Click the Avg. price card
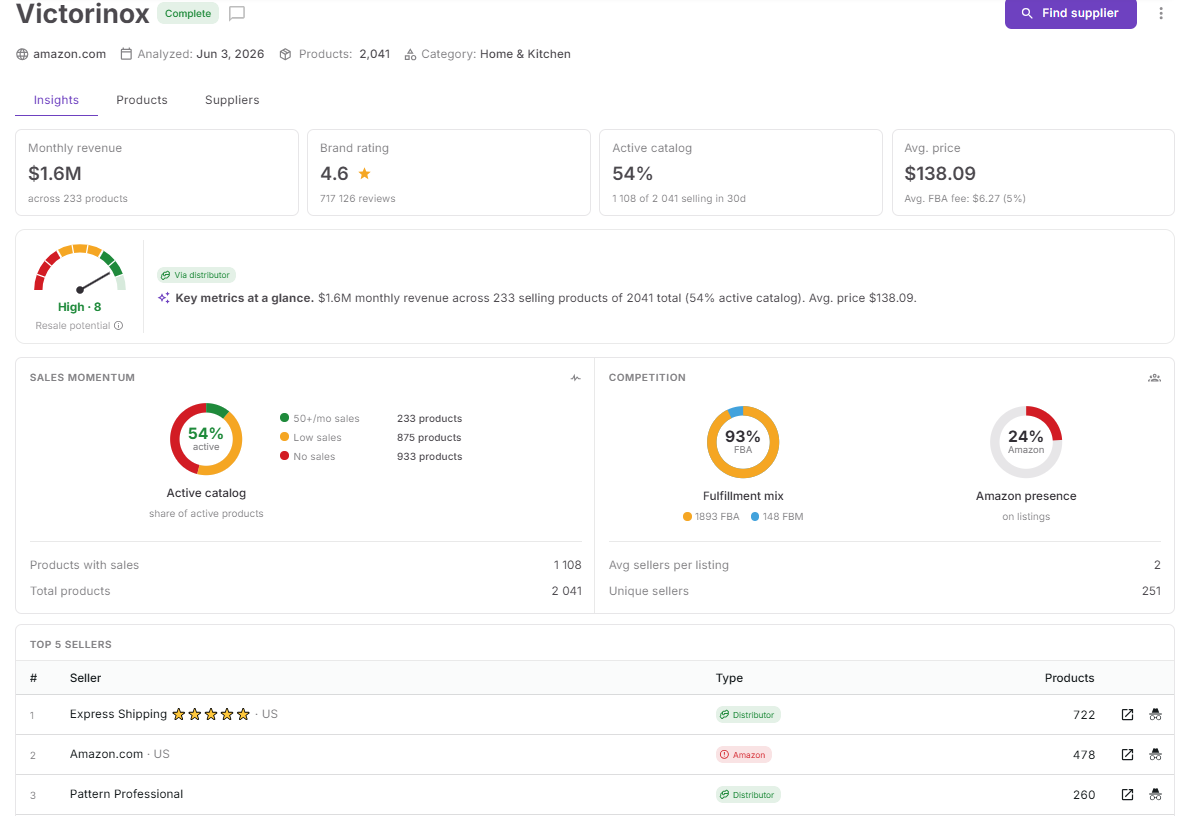Viewport: 1180px width, 816px height. [1032, 172]
